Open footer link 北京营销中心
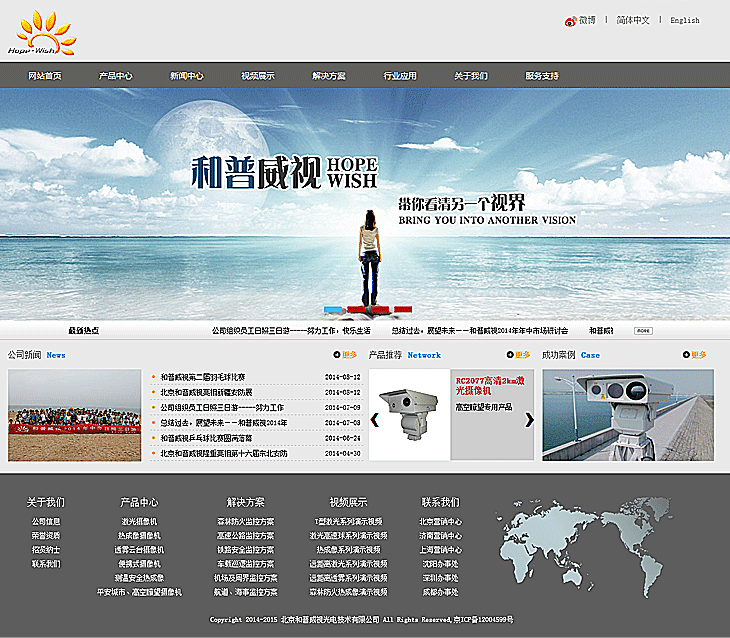The width and height of the screenshot is (730, 638). click(x=440, y=522)
